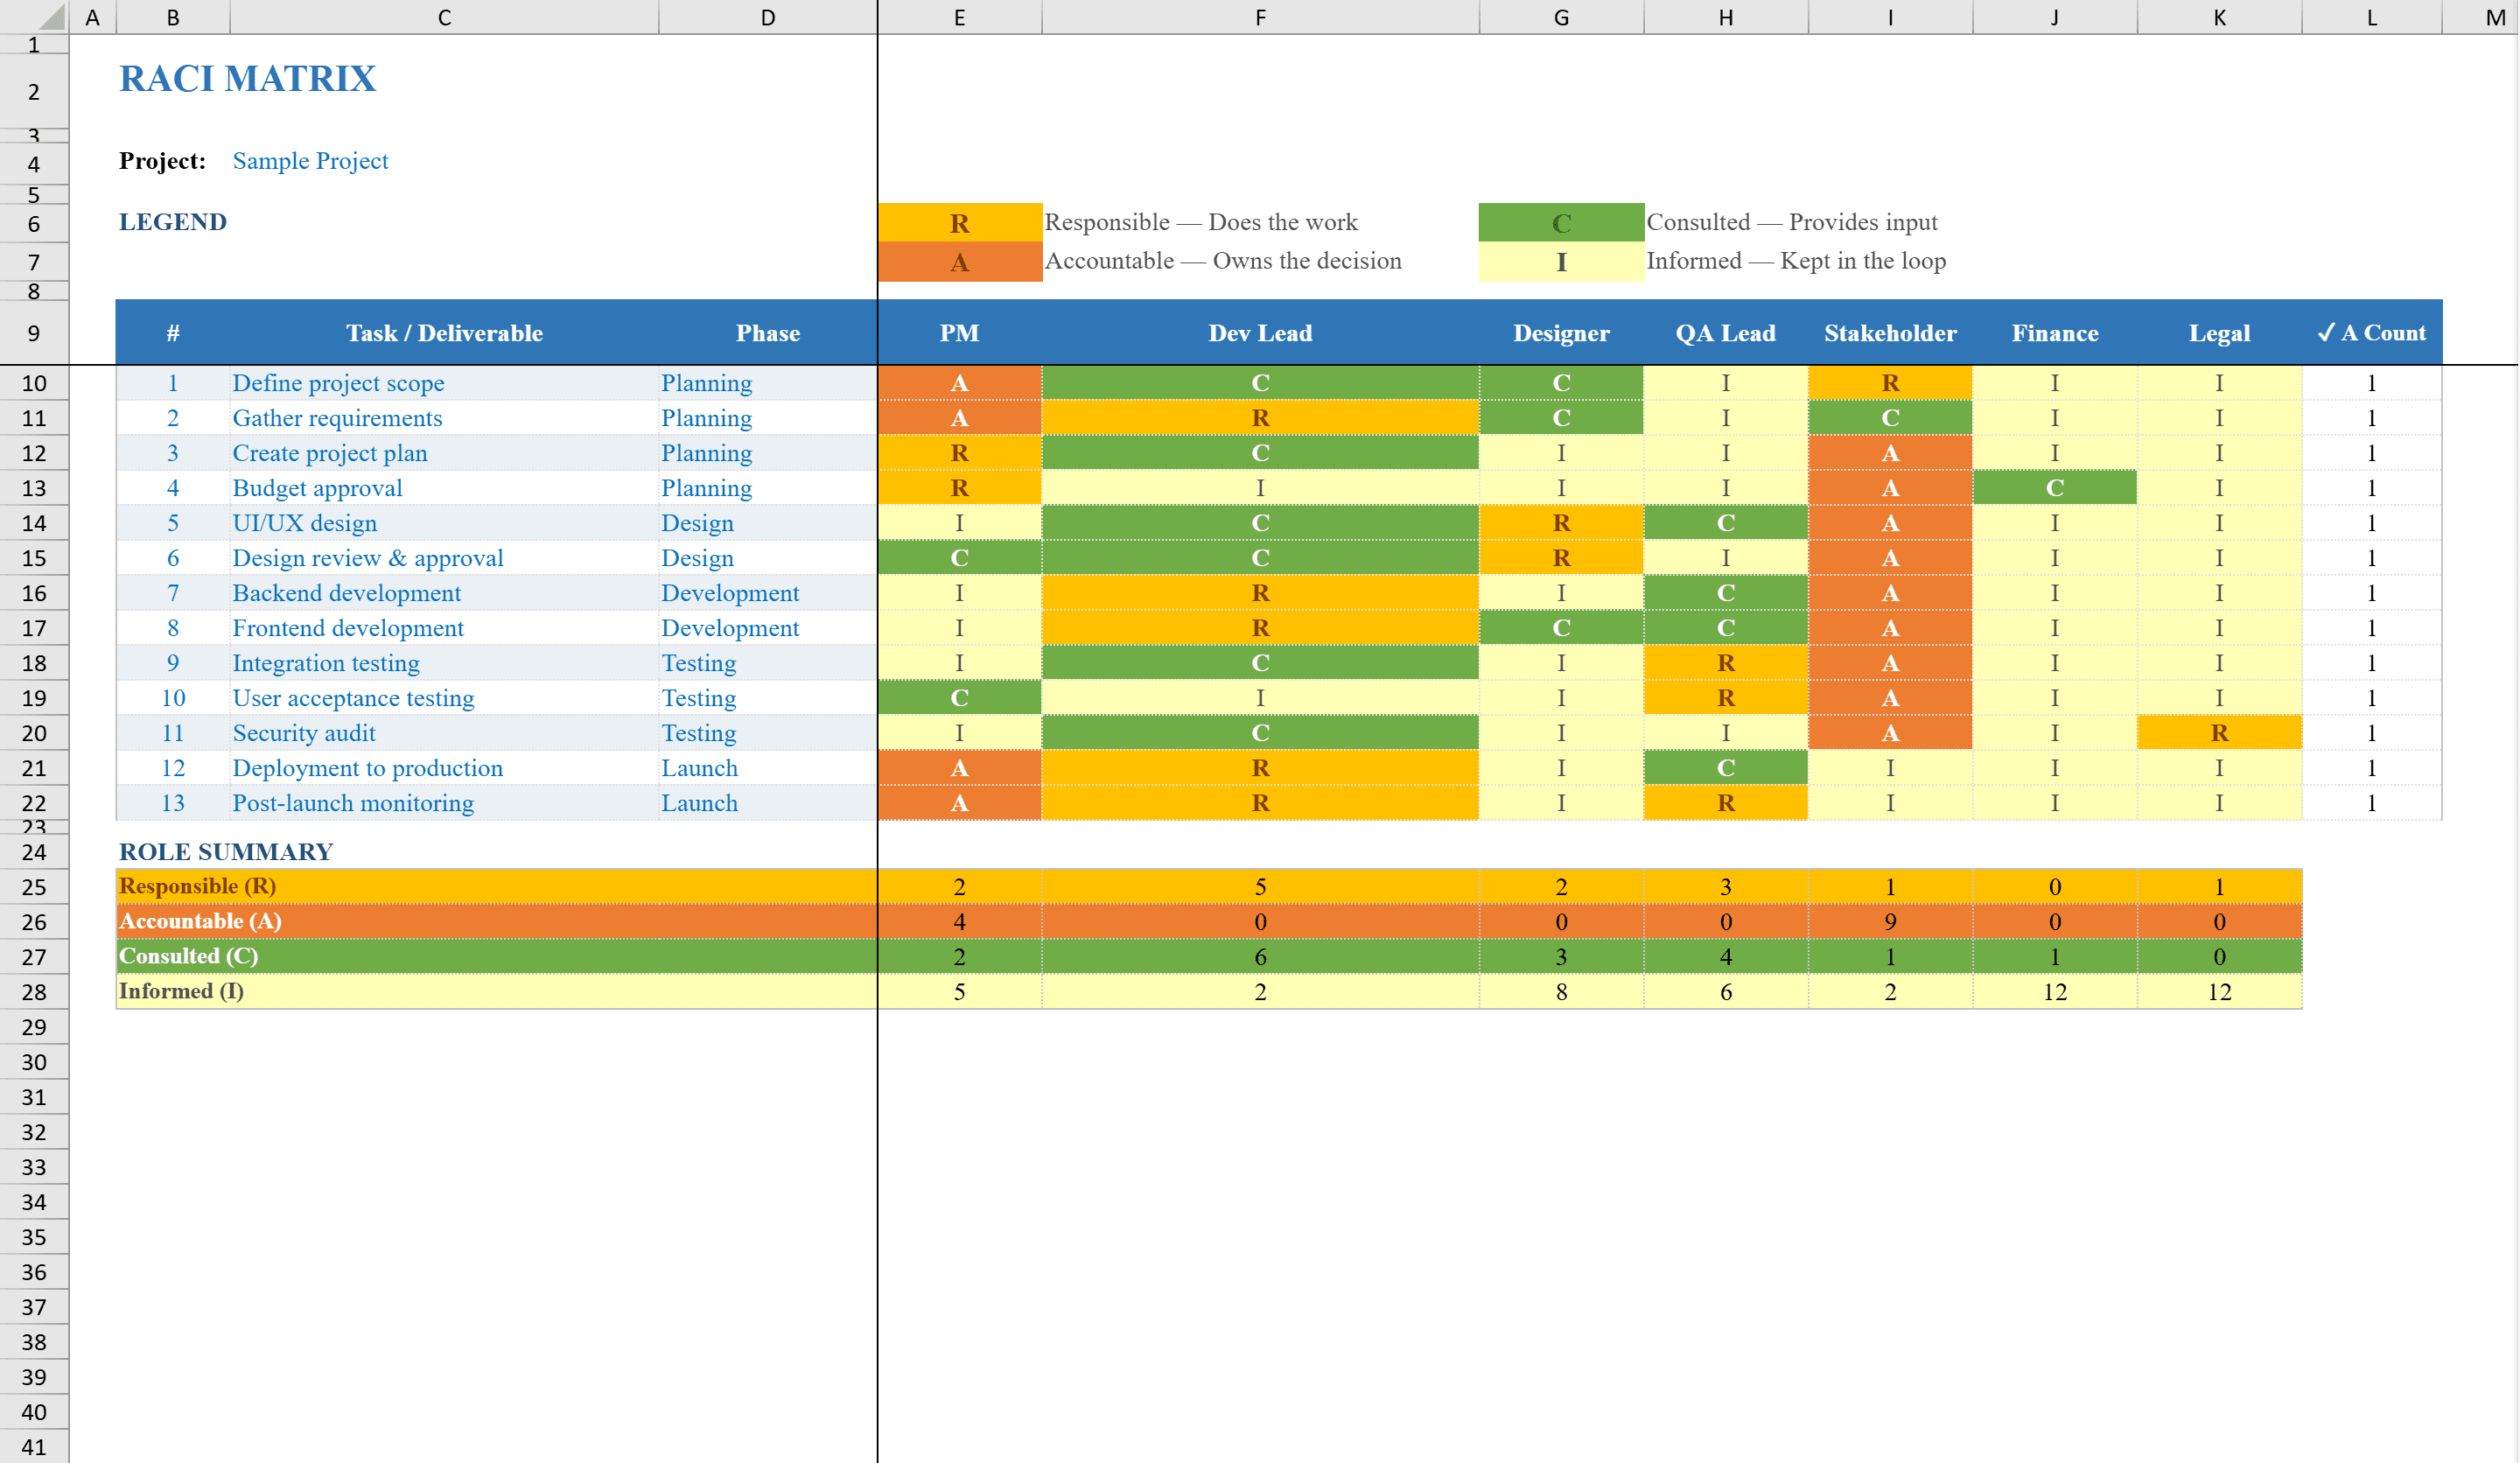Click the Planning phase cell for Budget approval
This screenshot has width=2520, height=1463.
point(706,488)
